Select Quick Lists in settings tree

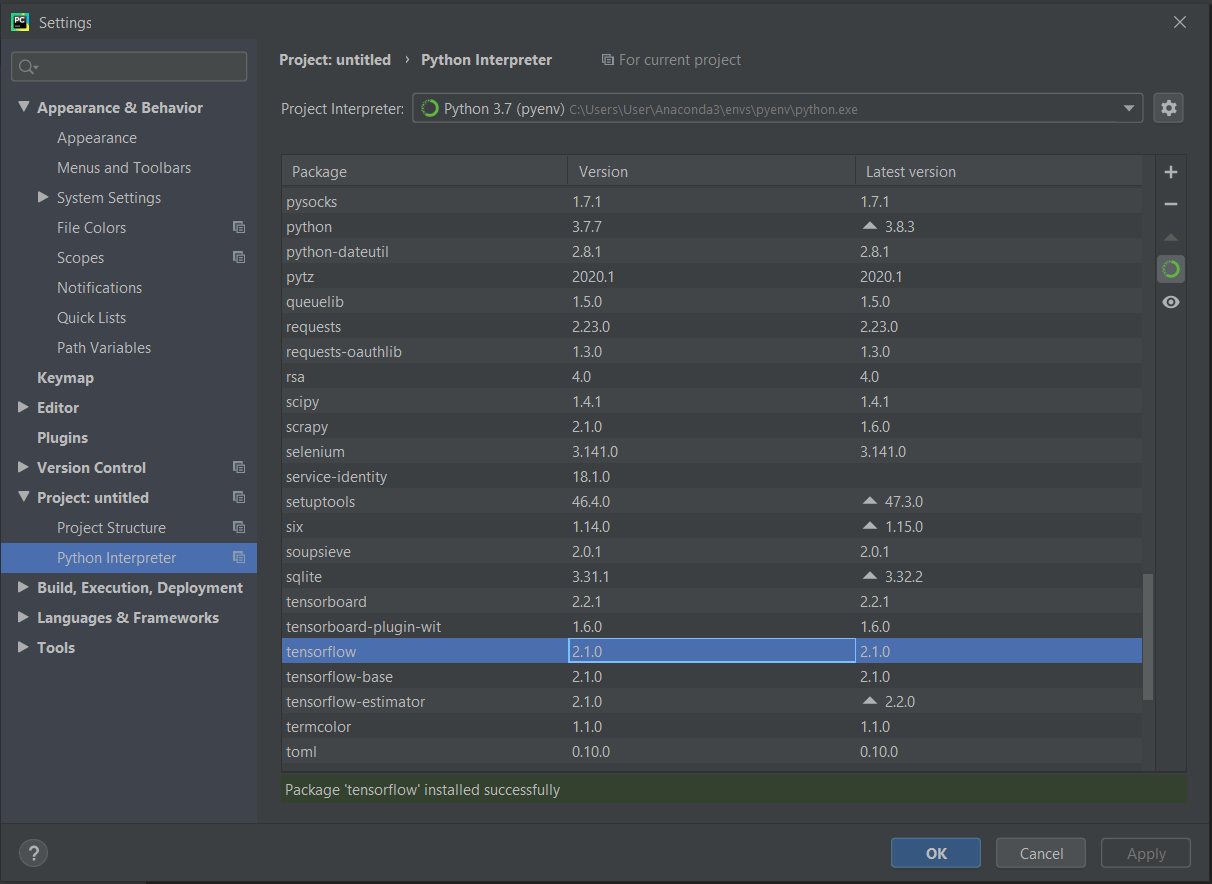tap(92, 318)
